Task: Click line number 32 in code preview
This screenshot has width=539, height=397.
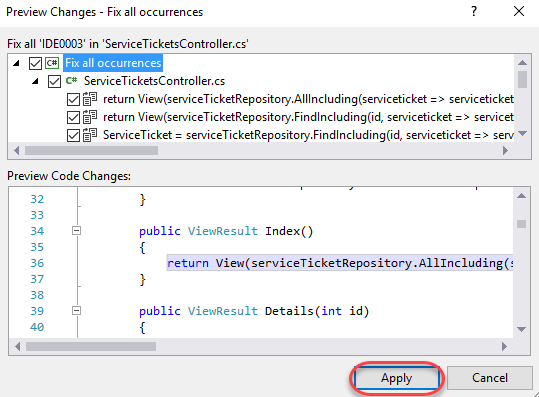Action: (x=37, y=199)
